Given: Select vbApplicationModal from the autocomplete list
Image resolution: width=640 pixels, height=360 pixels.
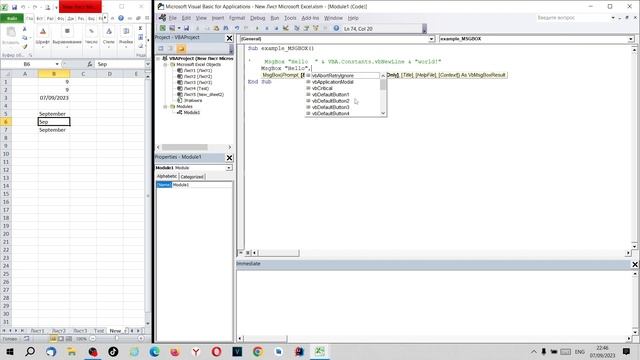Looking at the screenshot, I should click(333, 82).
